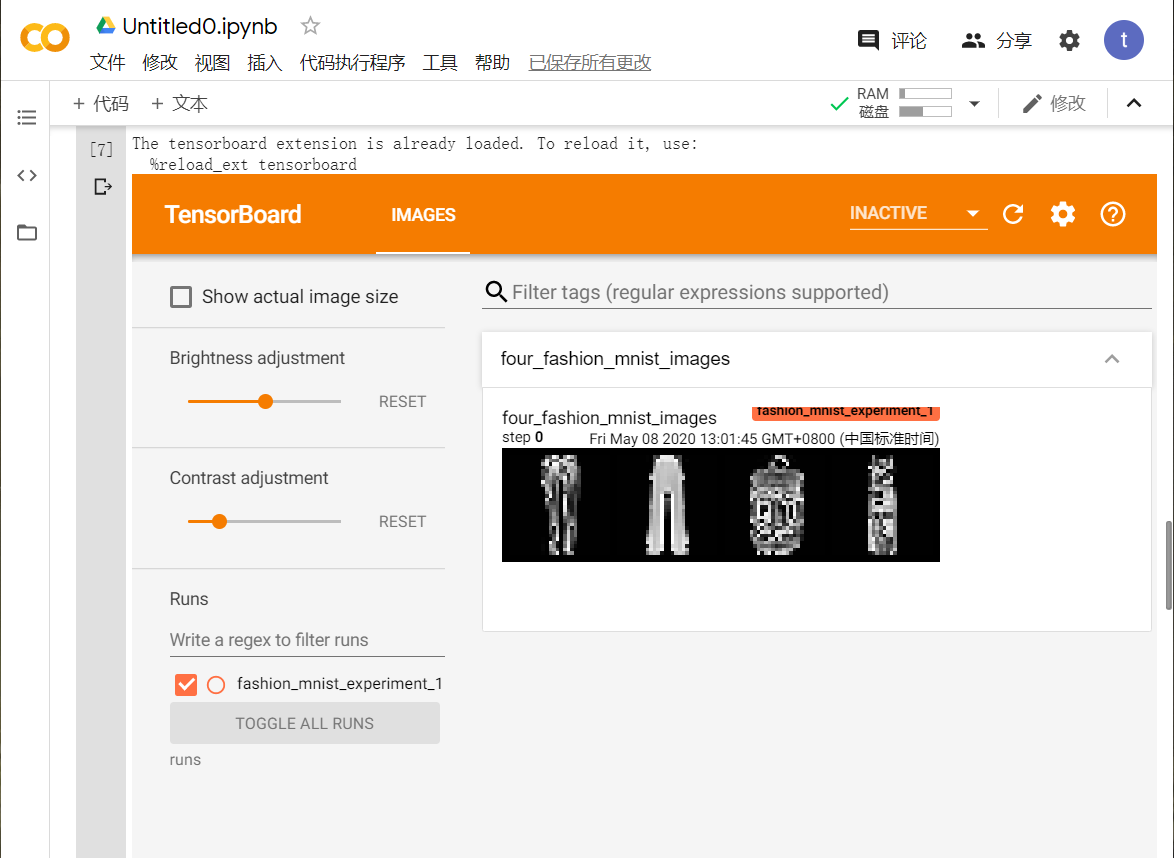Open the comments (评论) panel
Viewport: 1174px width, 858px height.
(x=892, y=40)
